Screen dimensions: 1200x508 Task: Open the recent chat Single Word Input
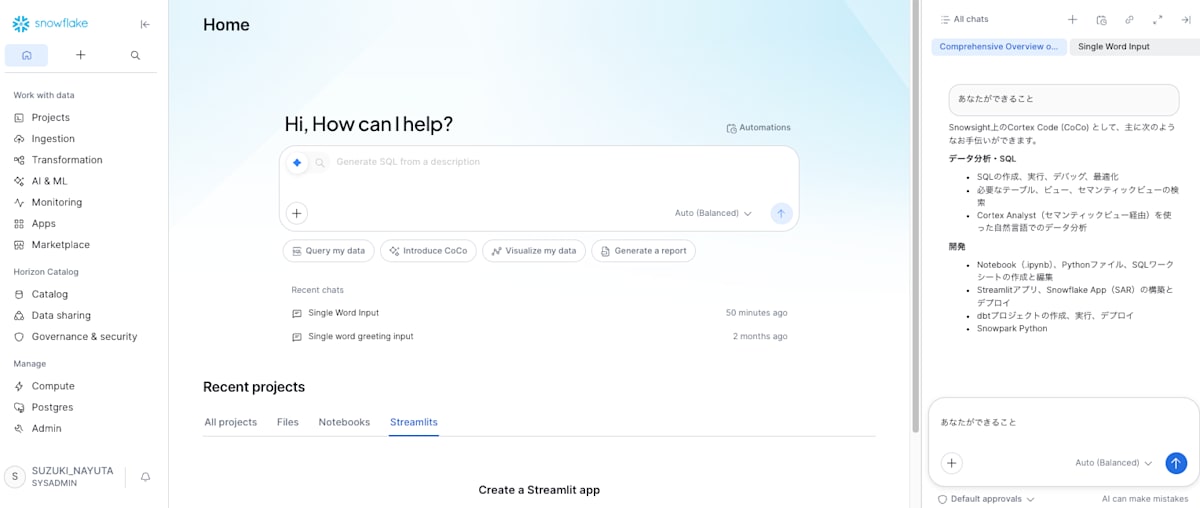[343, 313]
